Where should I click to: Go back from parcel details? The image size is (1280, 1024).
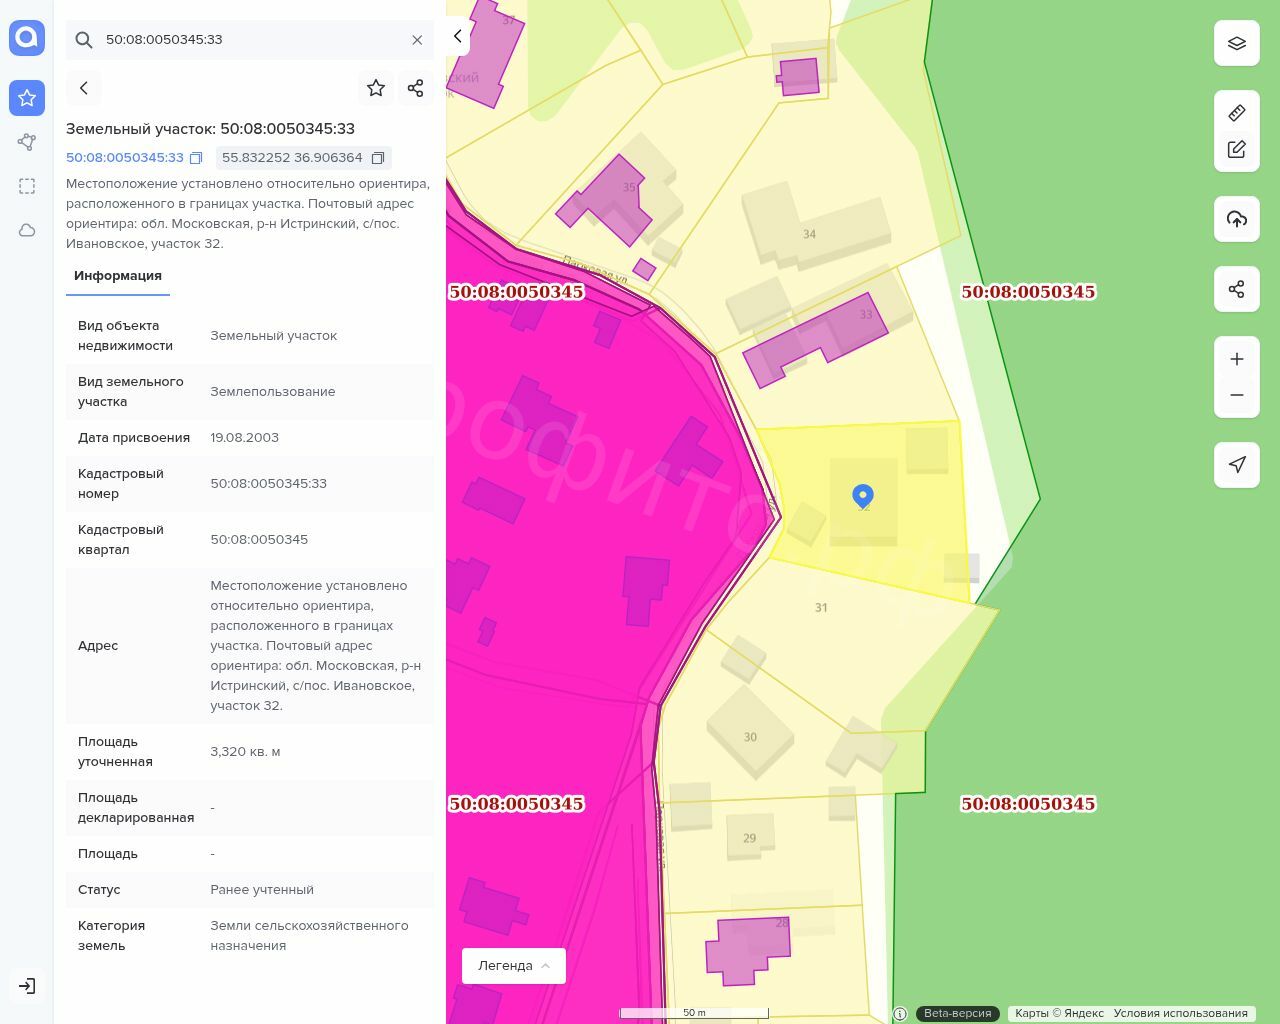[84, 88]
